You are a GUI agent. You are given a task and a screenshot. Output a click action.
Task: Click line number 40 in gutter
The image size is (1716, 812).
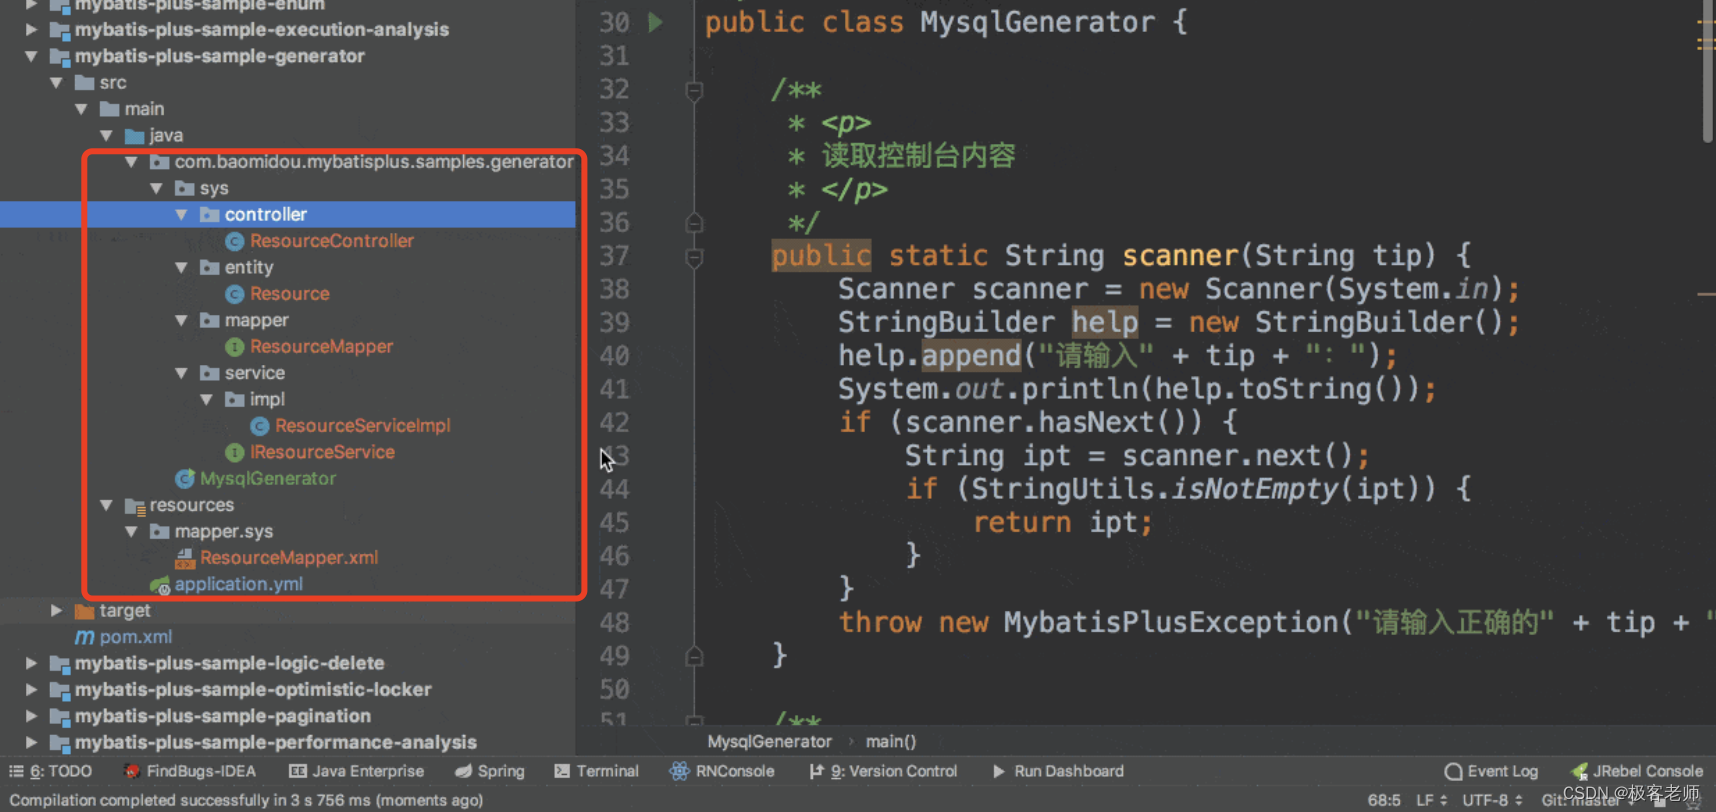(614, 356)
